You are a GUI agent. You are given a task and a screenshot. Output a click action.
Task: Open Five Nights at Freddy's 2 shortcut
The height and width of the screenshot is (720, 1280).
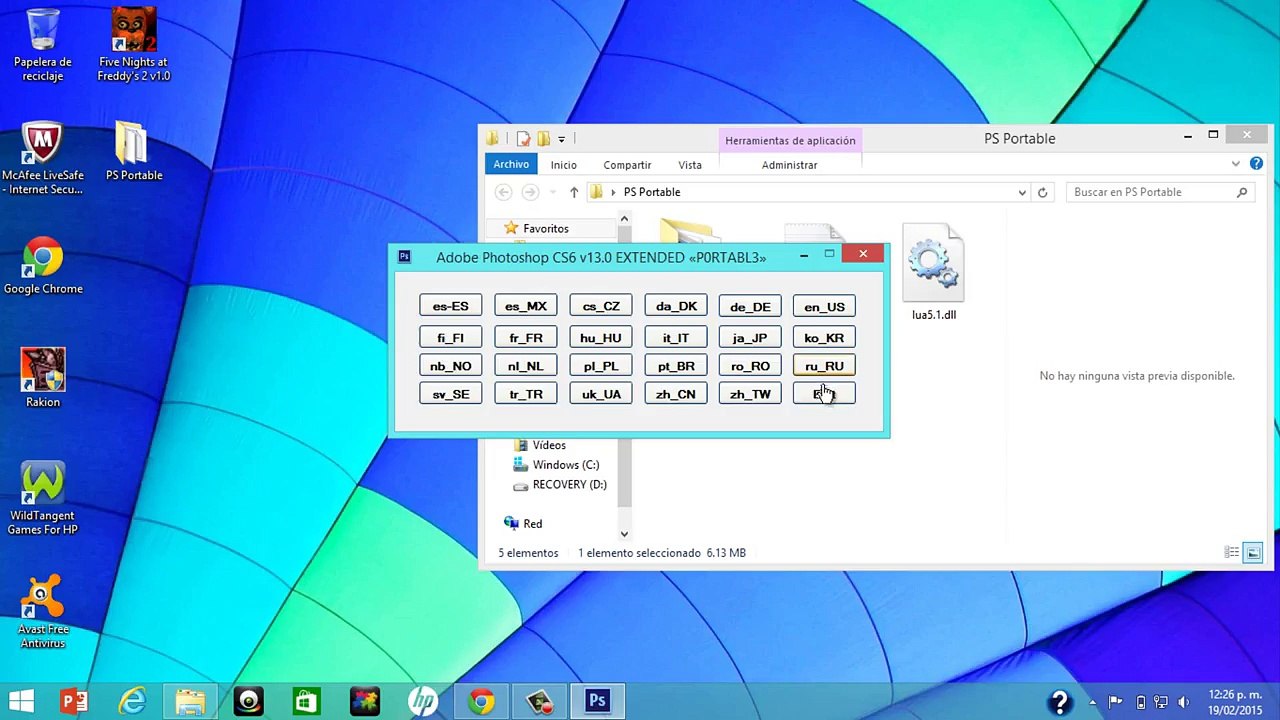point(133,45)
